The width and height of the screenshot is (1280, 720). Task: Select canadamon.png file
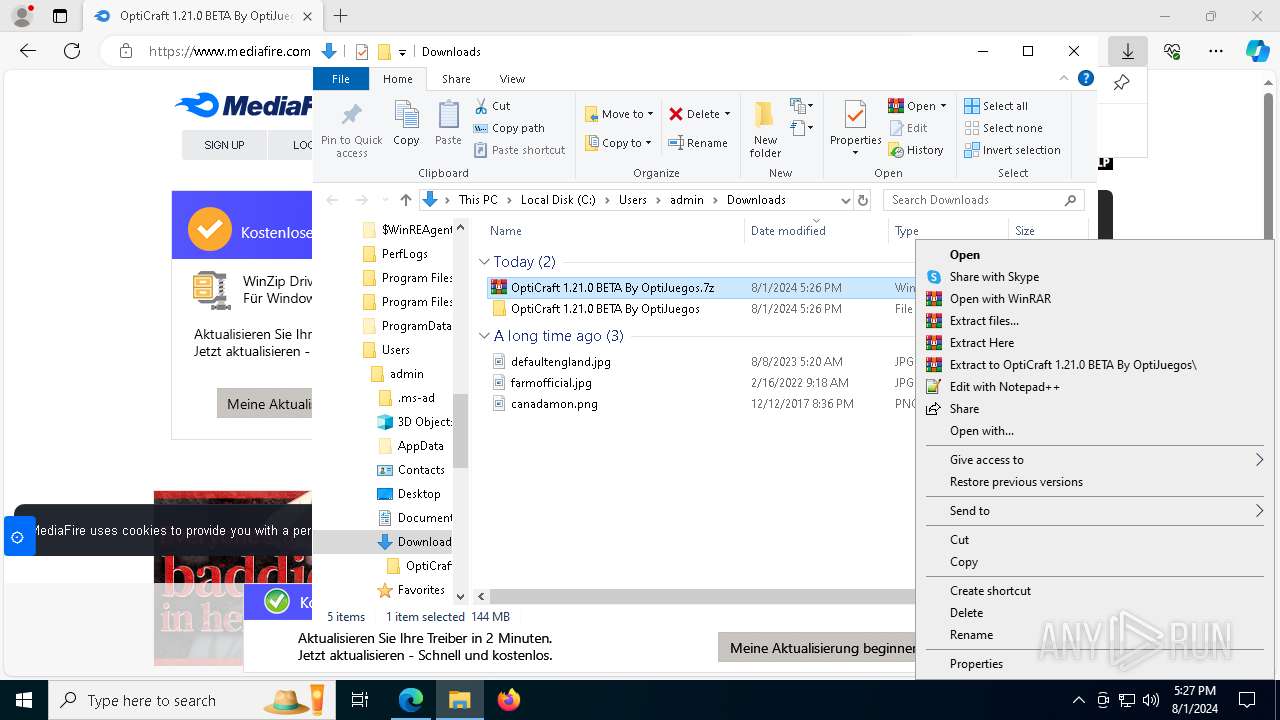click(x=554, y=405)
